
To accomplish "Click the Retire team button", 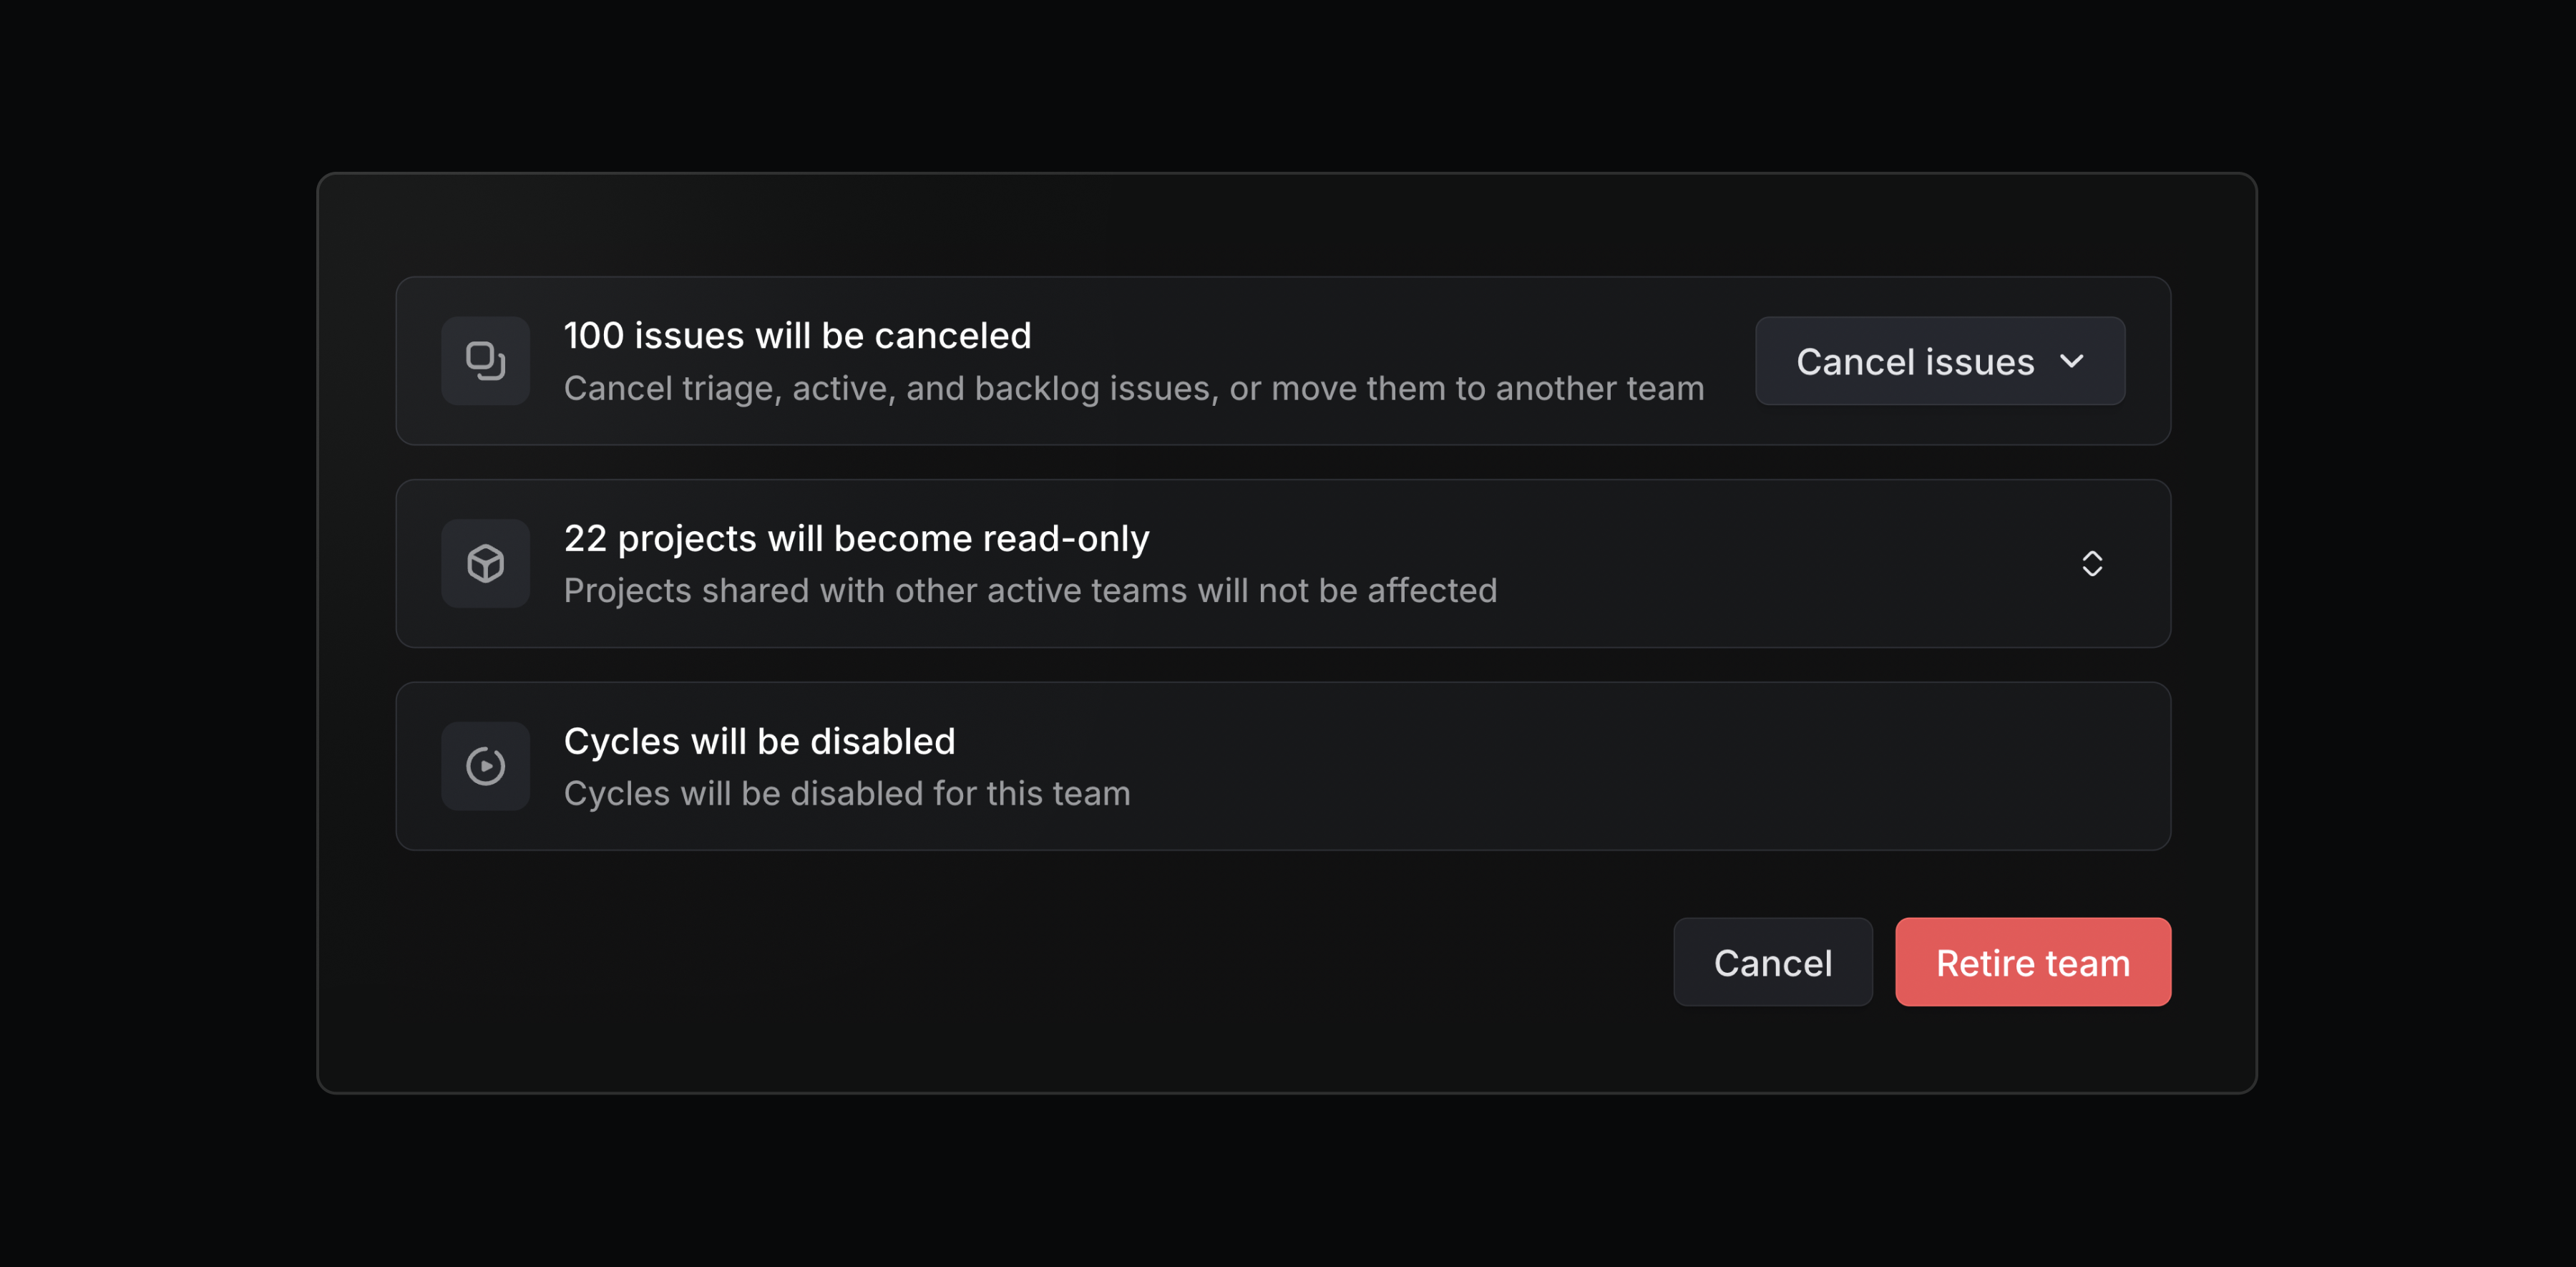I will pos(2032,961).
